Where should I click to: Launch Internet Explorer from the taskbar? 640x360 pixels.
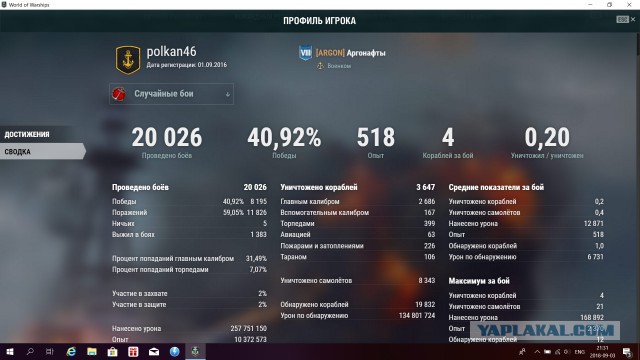(71, 351)
